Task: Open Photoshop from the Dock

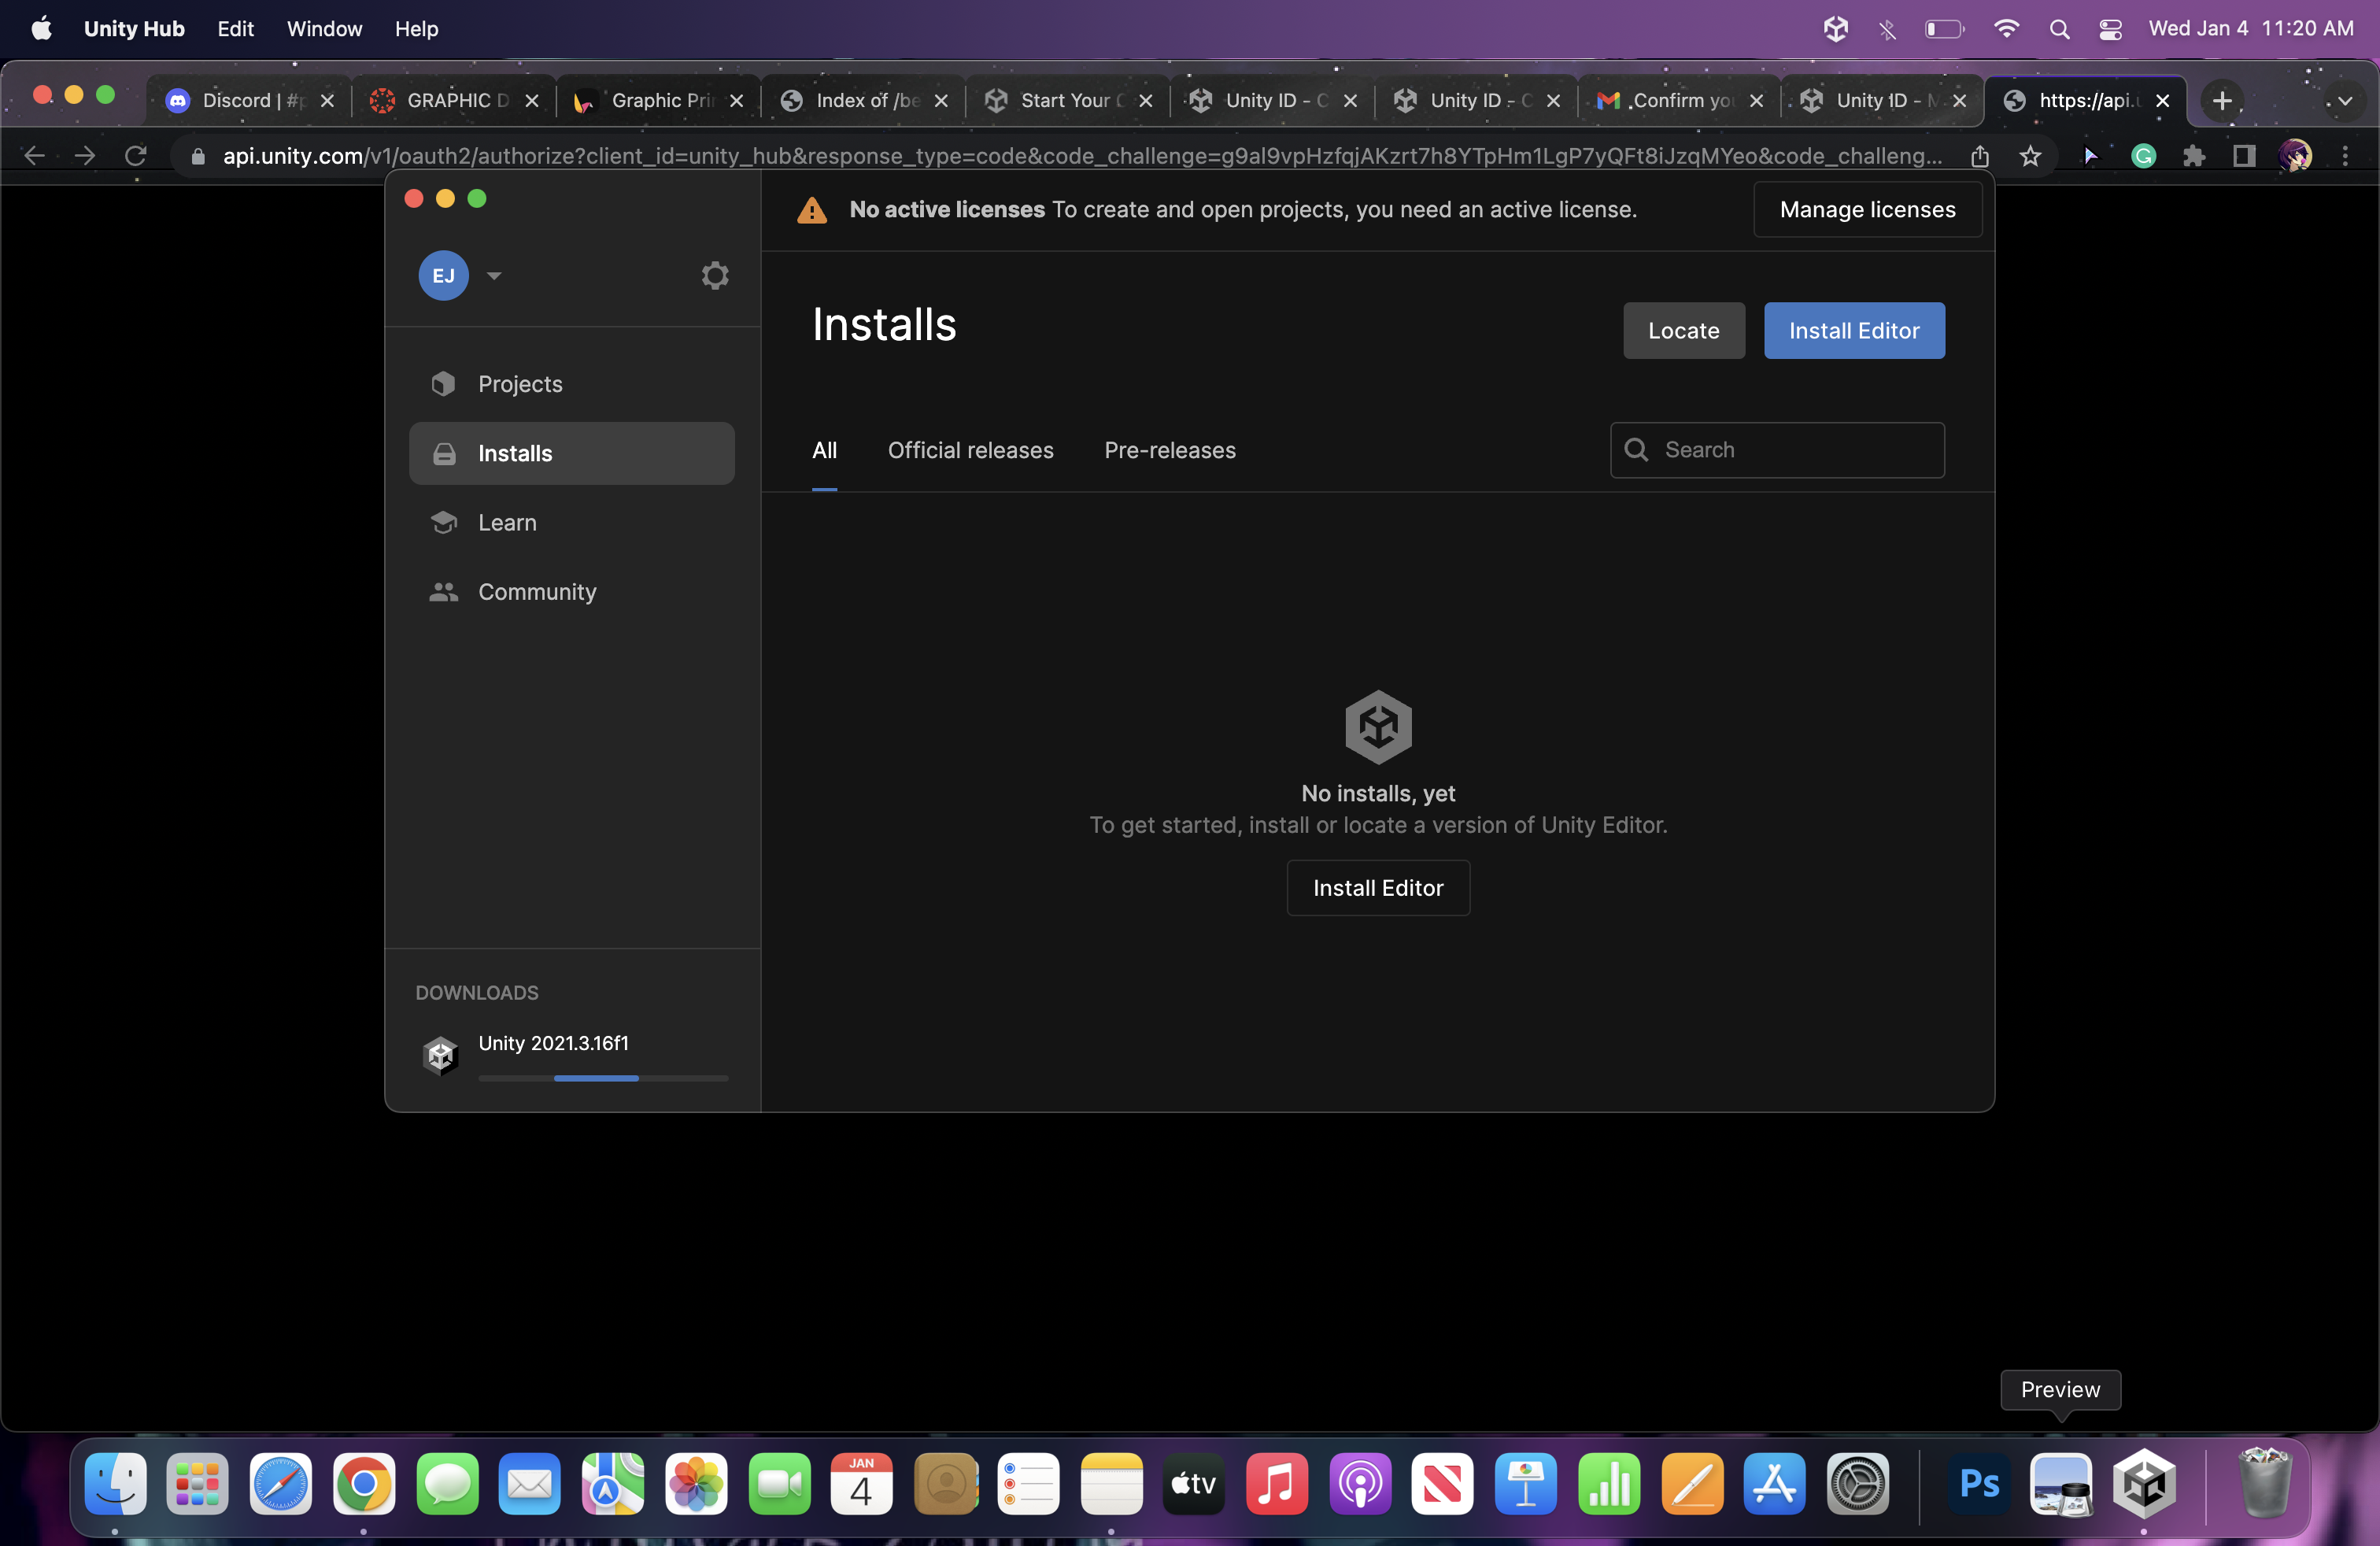Action: click(x=1978, y=1483)
